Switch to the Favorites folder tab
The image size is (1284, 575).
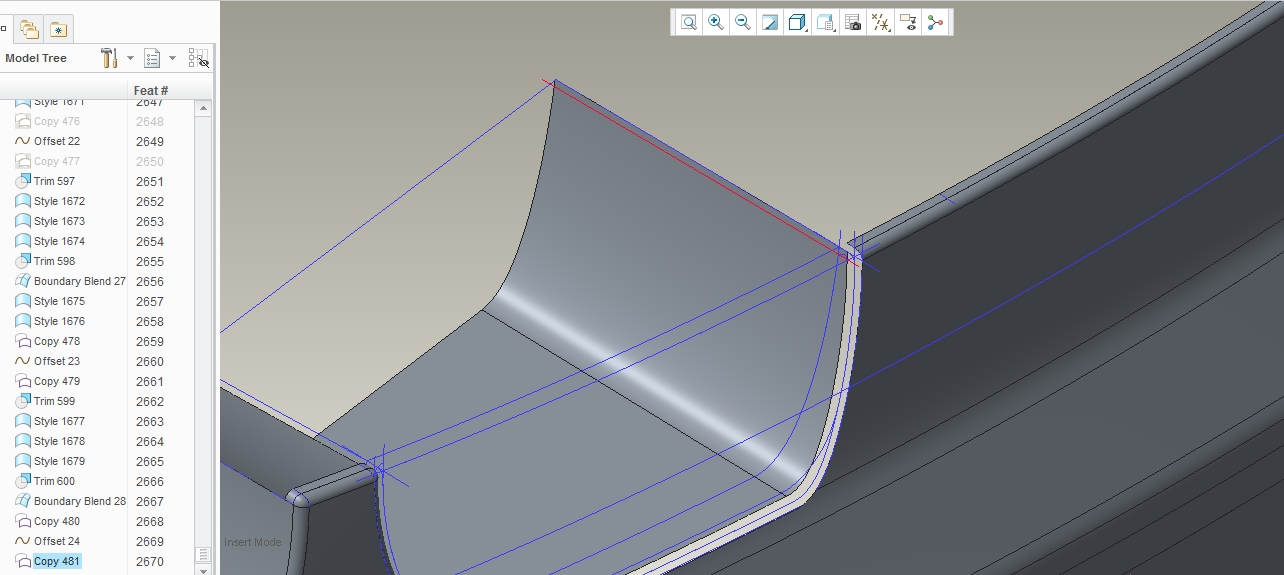pos(59,29)
